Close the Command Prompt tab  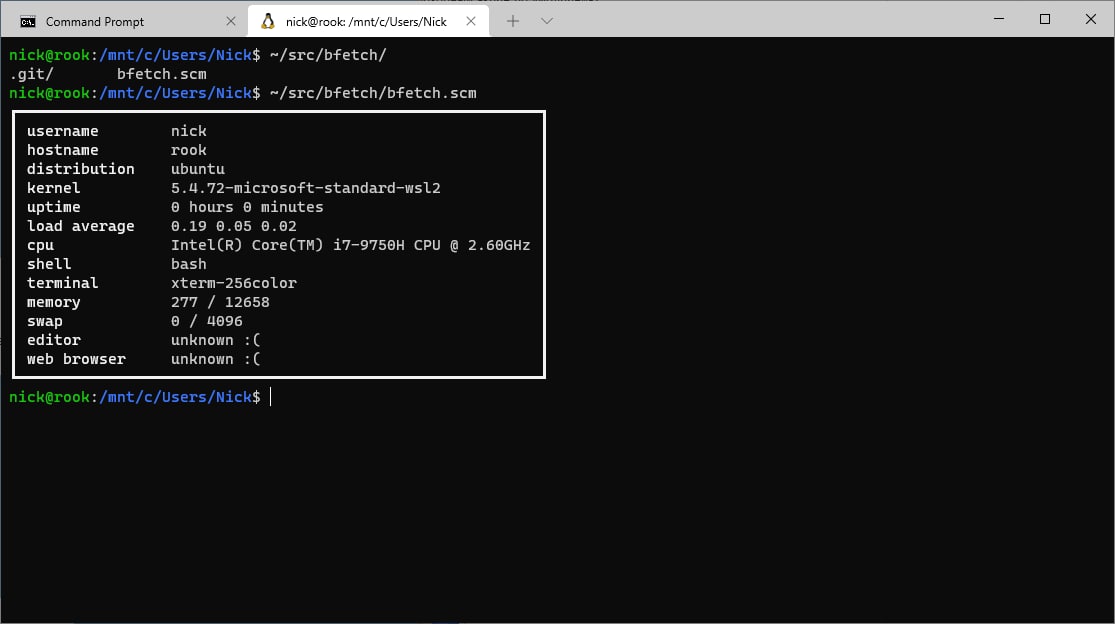pyautogui.click(x=230, y=21)
